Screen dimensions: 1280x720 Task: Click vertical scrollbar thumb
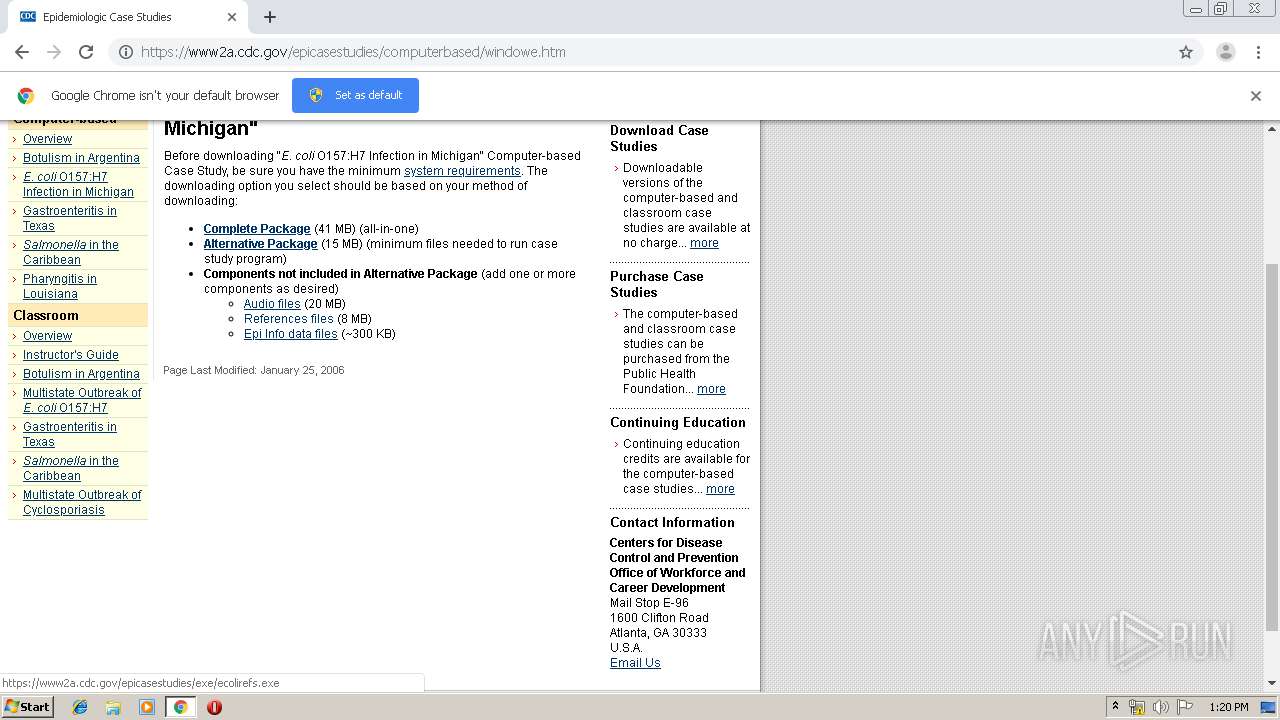pos(1272,446)
